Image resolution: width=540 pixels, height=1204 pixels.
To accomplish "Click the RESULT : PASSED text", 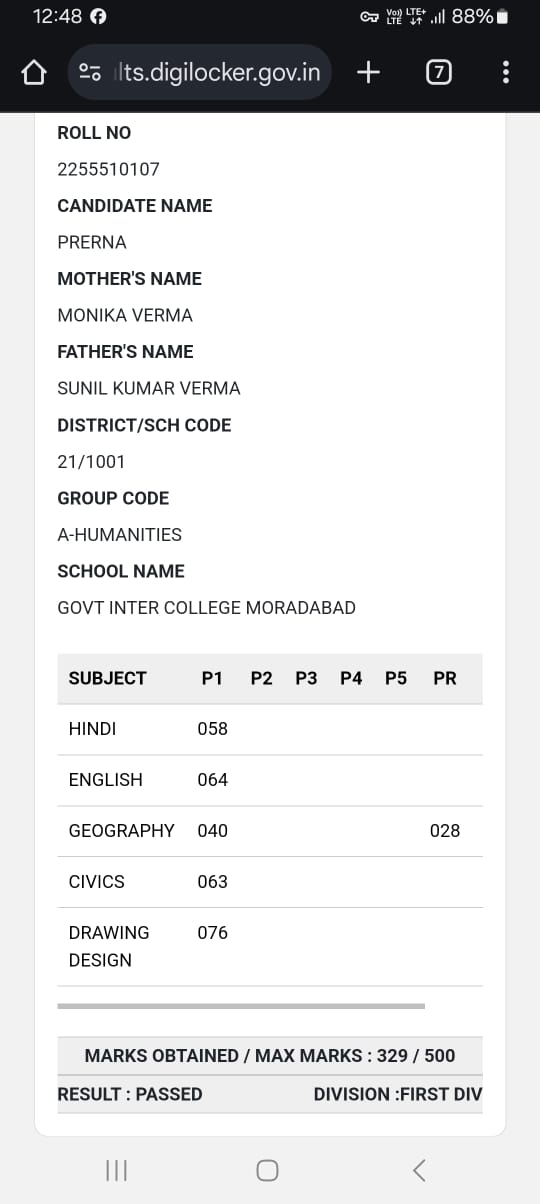I will coord(130,1094).
